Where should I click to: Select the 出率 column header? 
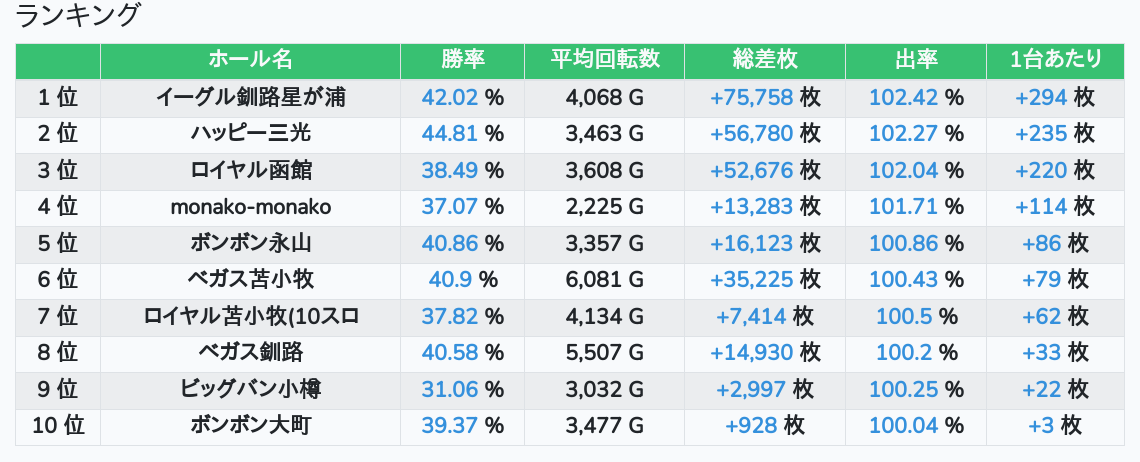(x=916, y=60)
